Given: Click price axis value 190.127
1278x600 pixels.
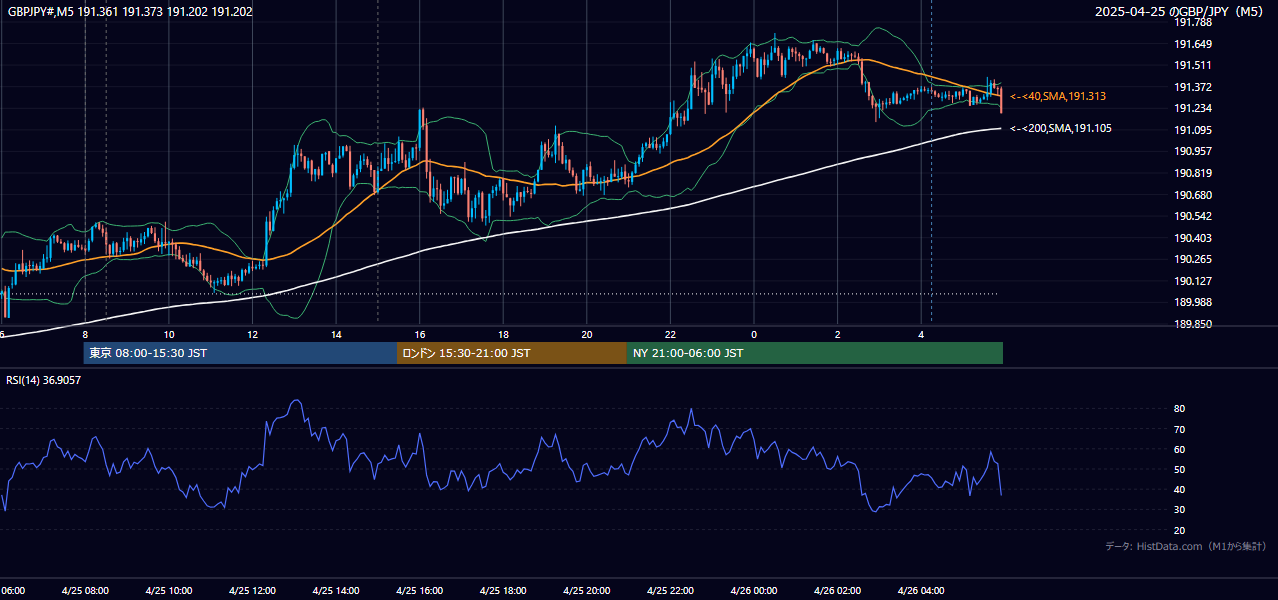Looking at the screenshot, I should point(1193,281).
